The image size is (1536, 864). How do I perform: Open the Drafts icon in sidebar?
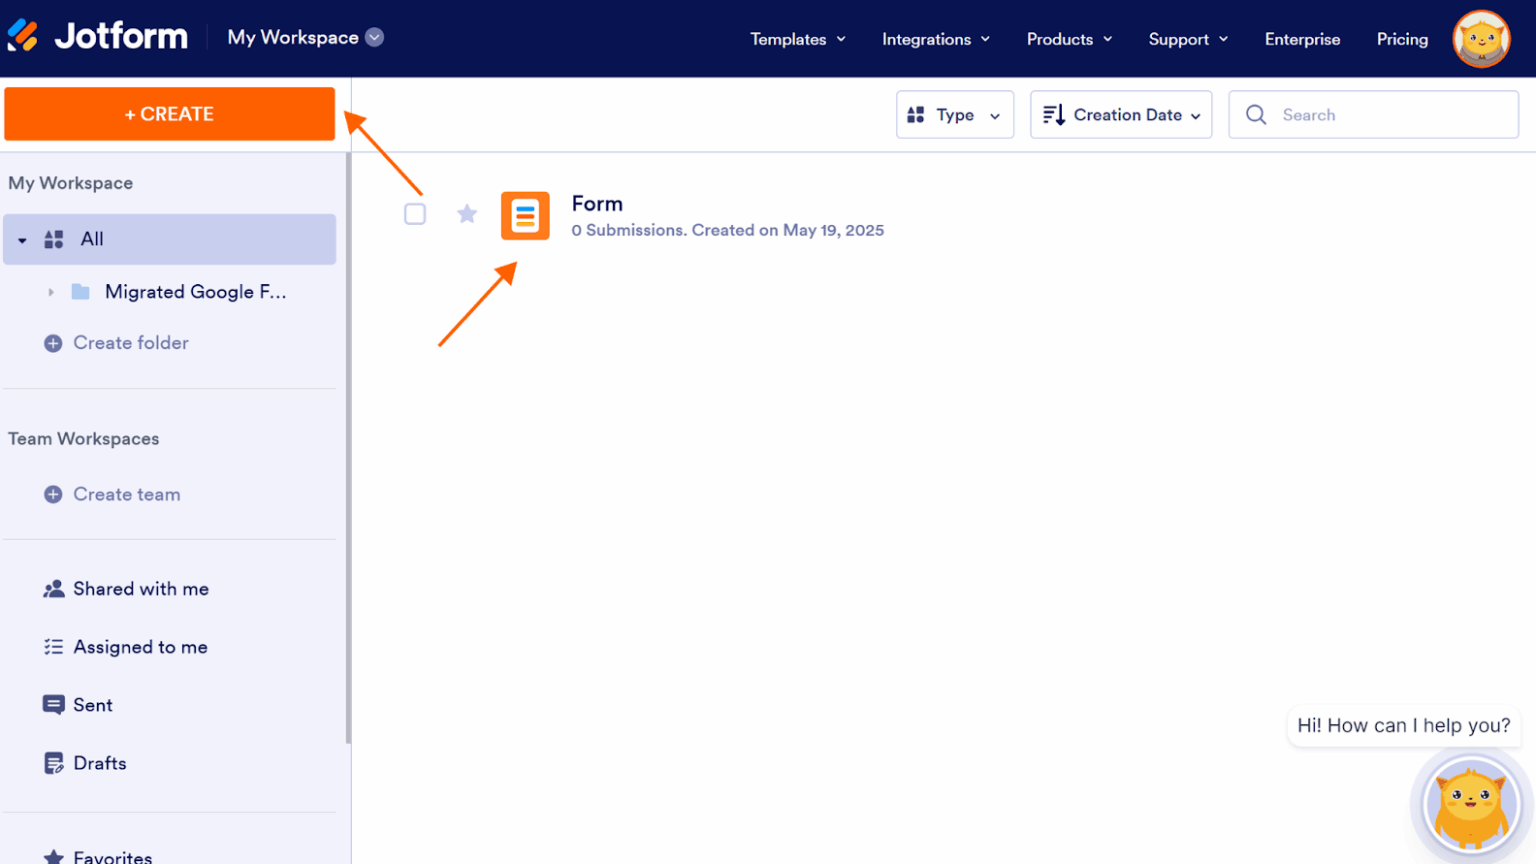click(53, 763)
